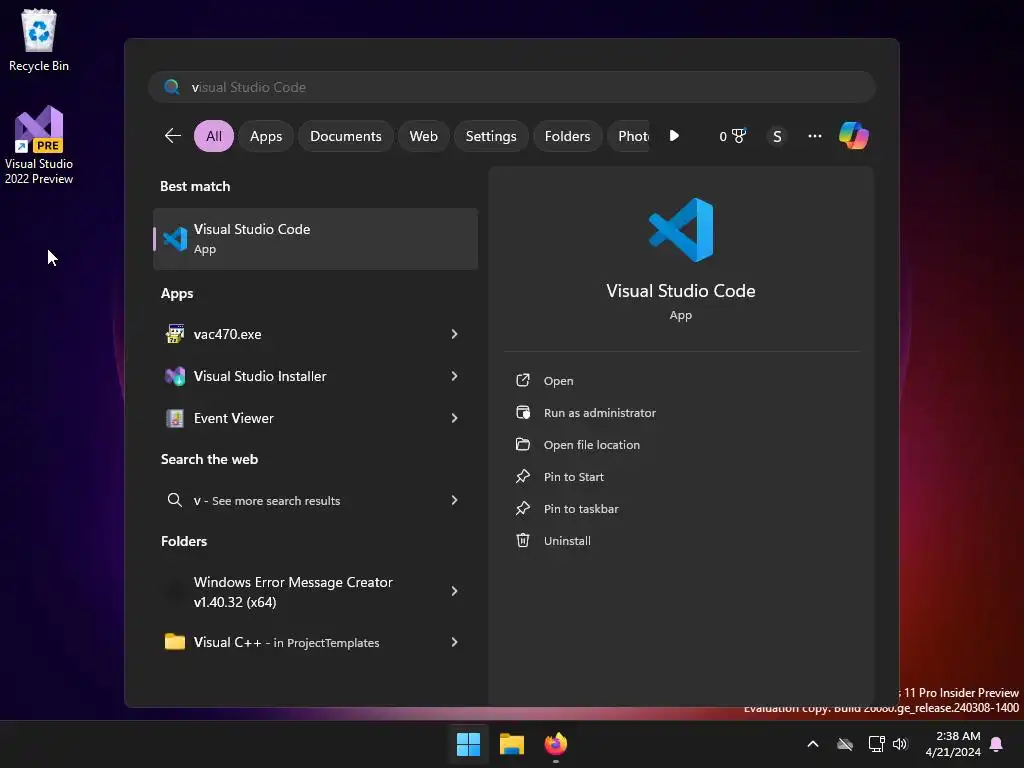Open the Windows Start button
Screen dimensions: 1024x768
point(468,744)
